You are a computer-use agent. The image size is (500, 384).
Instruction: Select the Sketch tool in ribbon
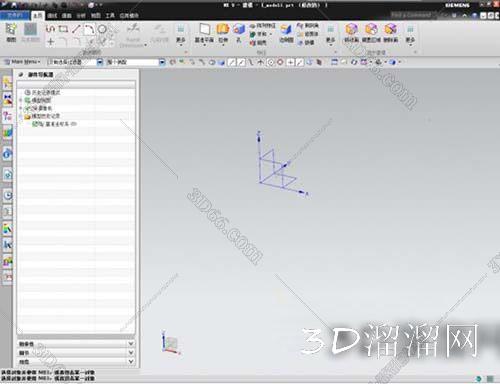pos(11,32)
